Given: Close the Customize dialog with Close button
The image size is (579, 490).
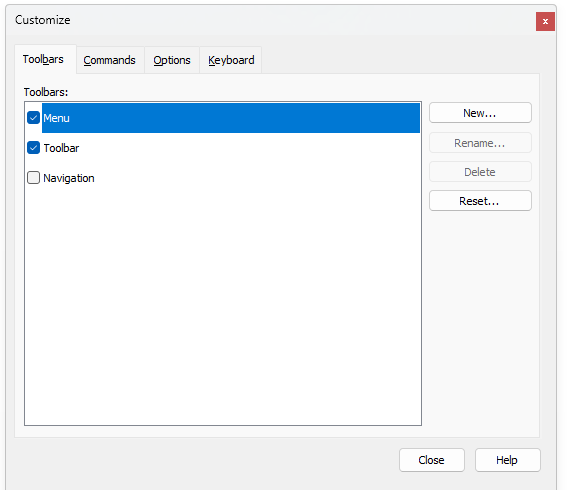Looking at the screenshot, I should point(432,460).
